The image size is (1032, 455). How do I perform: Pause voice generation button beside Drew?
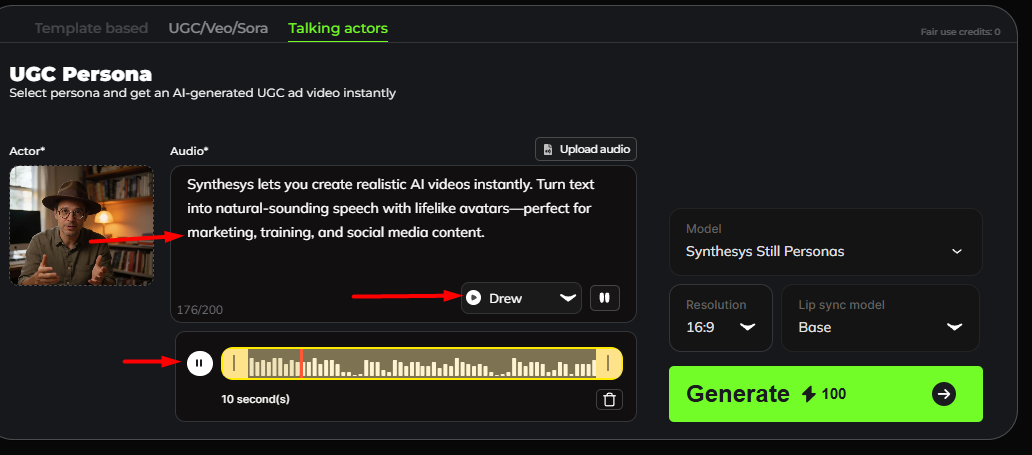pyautogui.click(x=604, y=298)
